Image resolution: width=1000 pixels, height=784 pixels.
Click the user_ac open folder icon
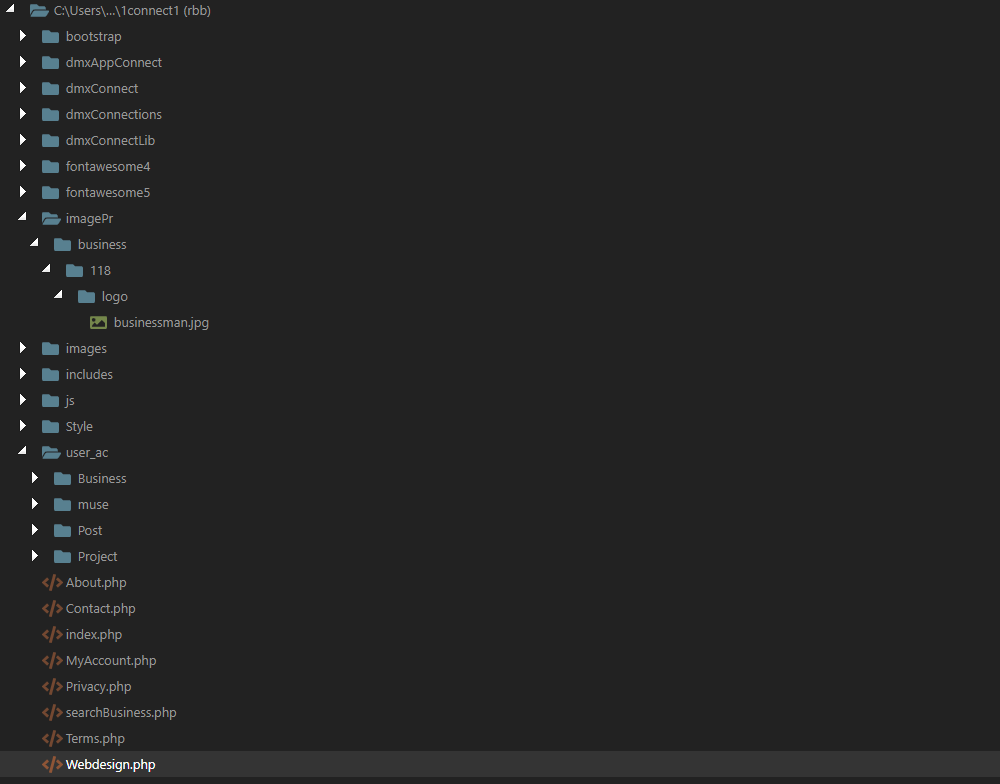pyautogui.click(x=51, y=453)
